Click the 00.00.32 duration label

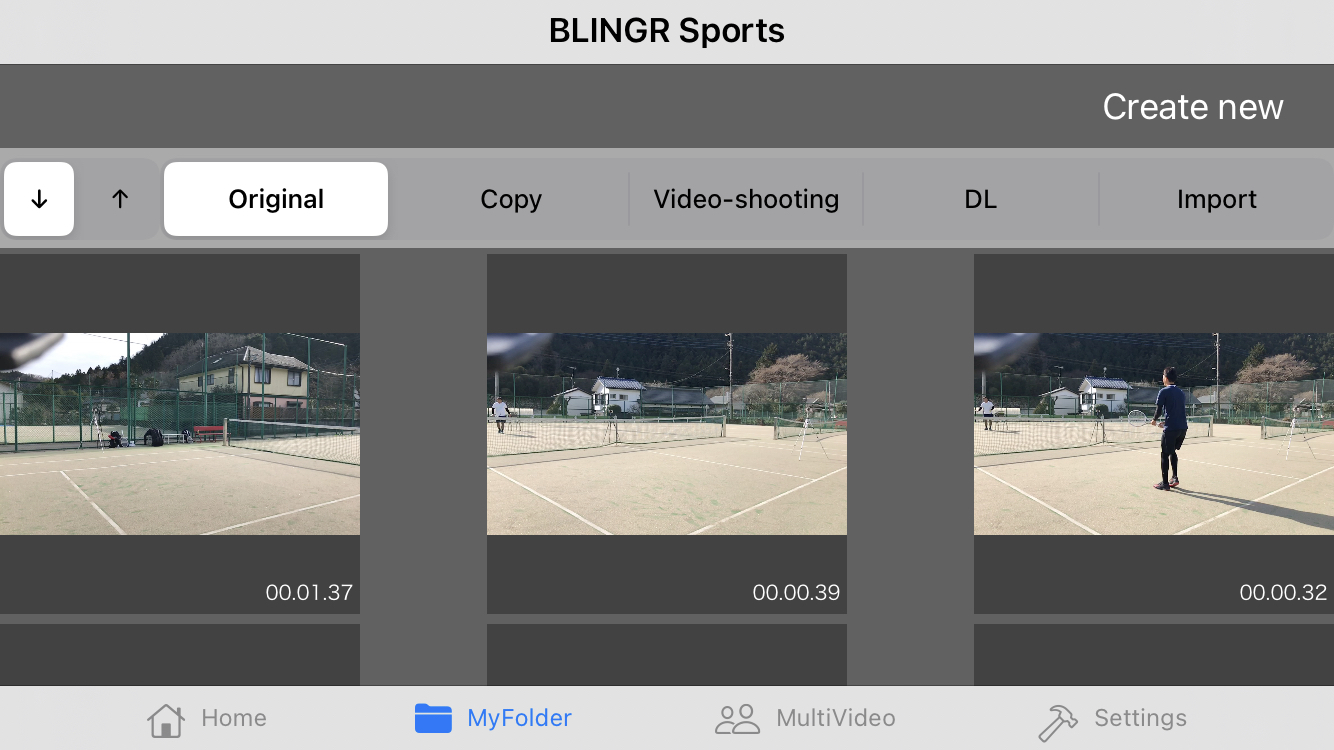click(x=1283, y=592)
